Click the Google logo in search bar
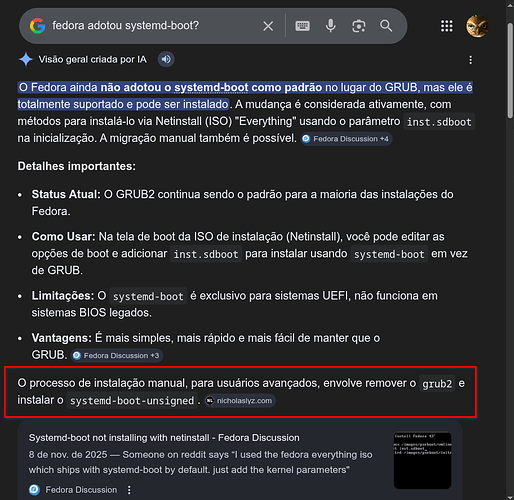The height and width of the screenshot is (500, 514). tap(37, 26)
